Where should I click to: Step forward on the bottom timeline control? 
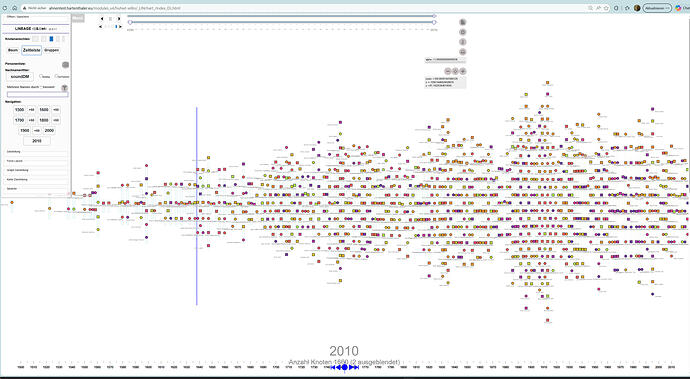click(351, 367)
